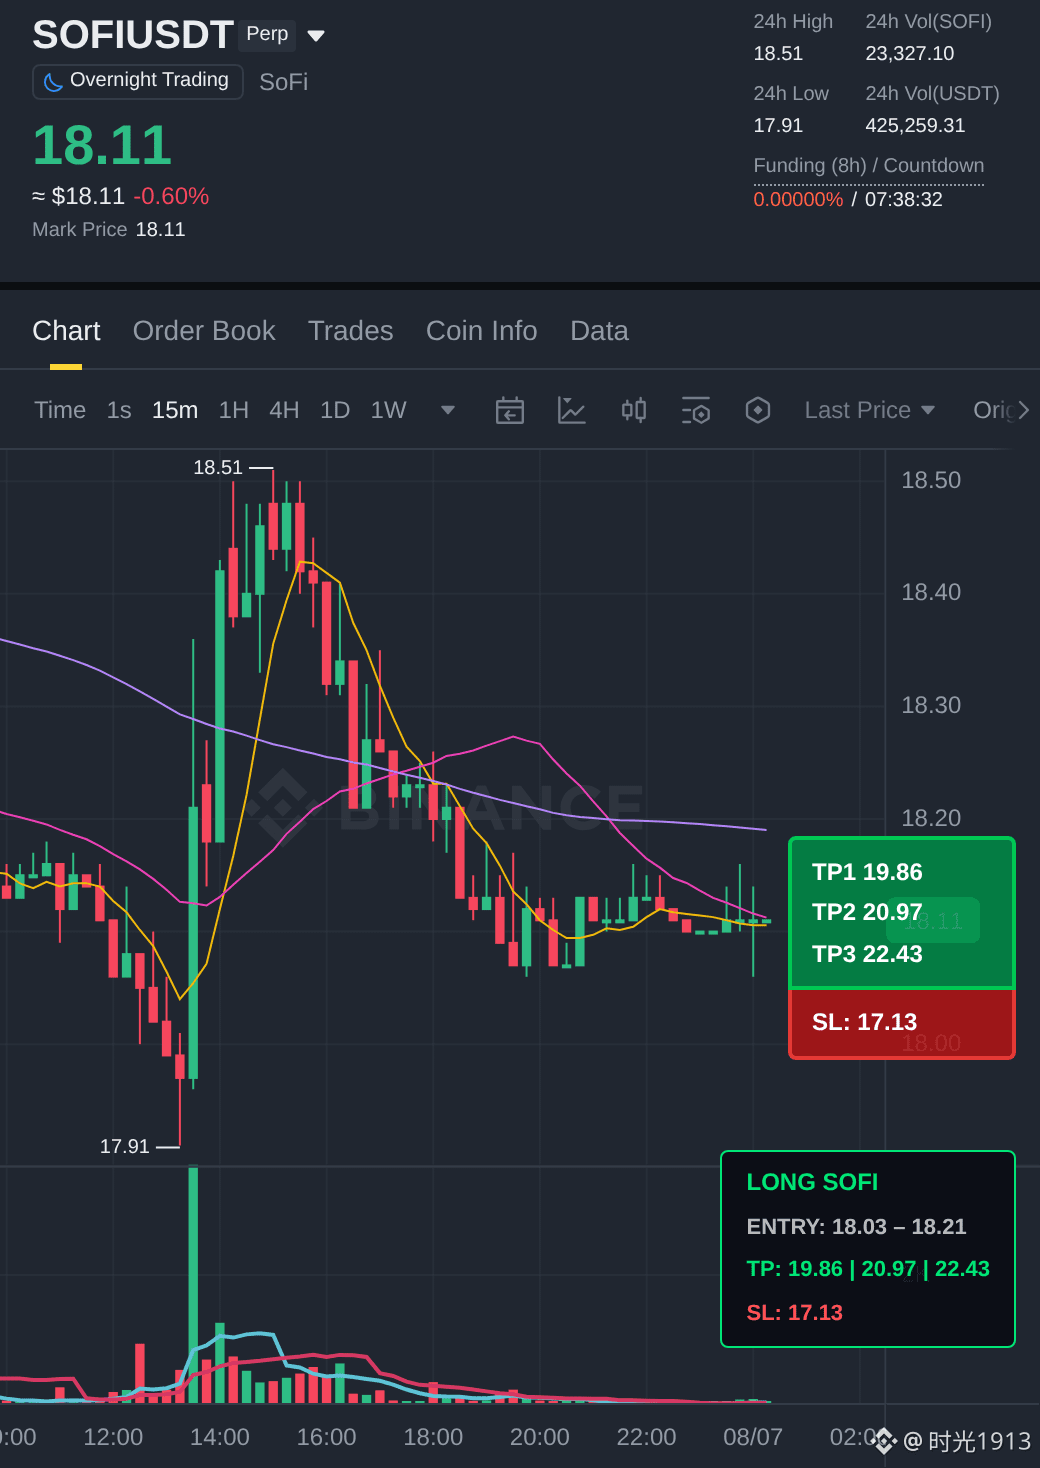Reveal more toolbar options with right chevron

tap(1023, 410)
